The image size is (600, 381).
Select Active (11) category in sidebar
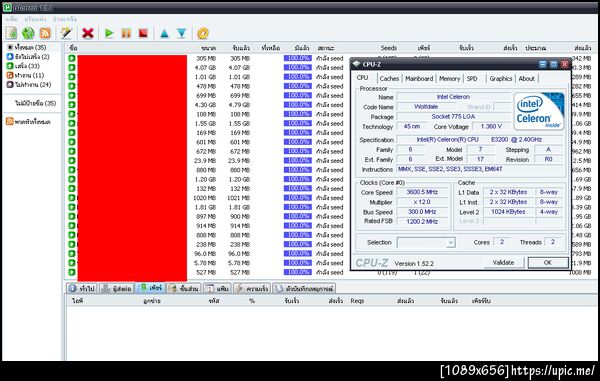point(25,75)
